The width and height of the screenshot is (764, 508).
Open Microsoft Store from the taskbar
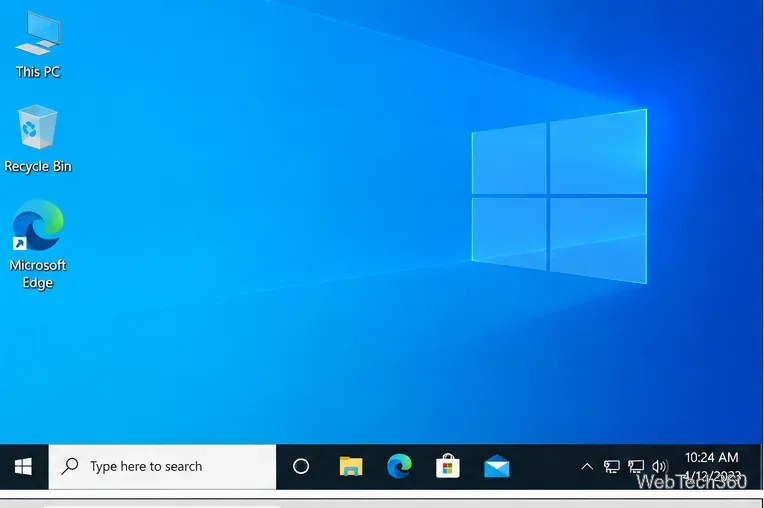click(x=448, y=467)
